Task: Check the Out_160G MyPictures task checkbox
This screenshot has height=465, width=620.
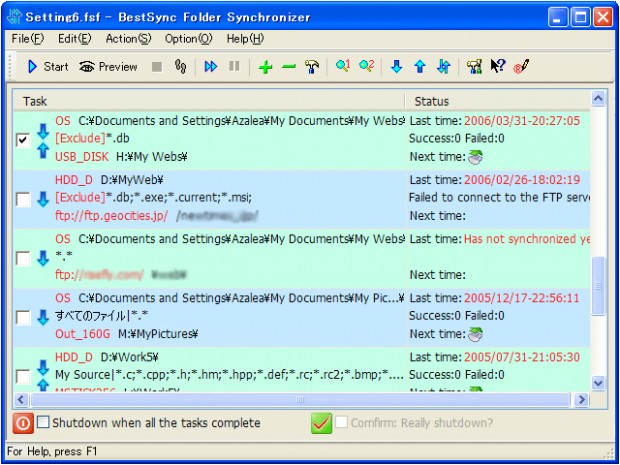Action: click(23, 317)
